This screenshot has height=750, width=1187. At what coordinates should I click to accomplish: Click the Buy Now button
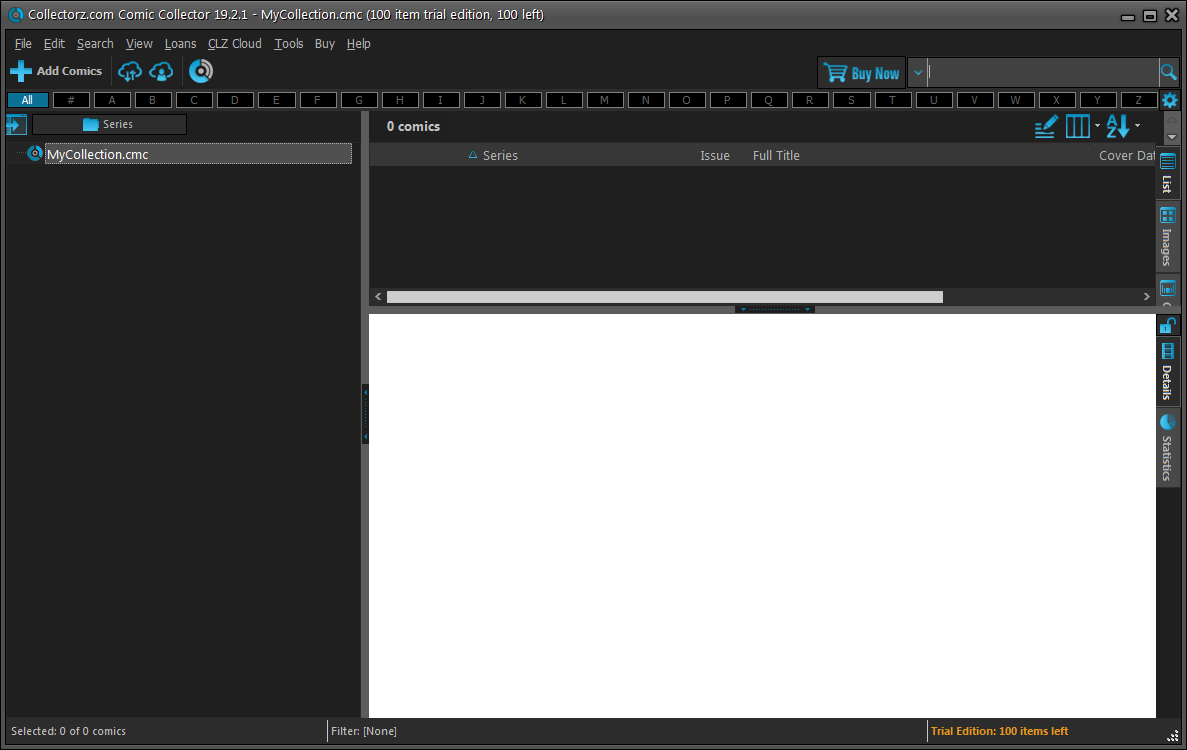pos(861,73)
